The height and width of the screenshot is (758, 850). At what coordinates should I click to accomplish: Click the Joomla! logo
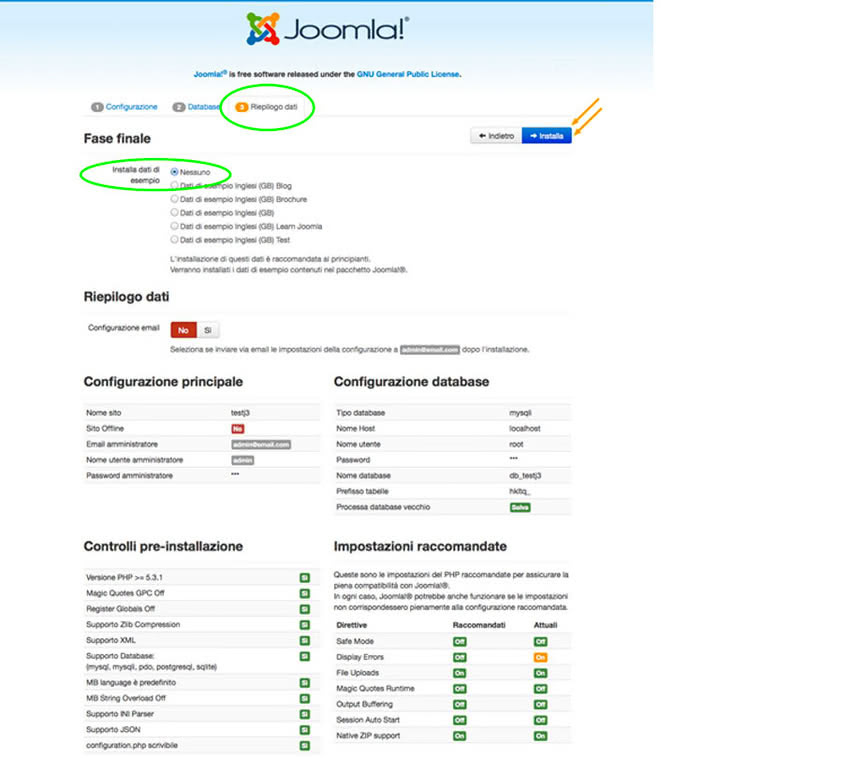[x=328, y=29]
